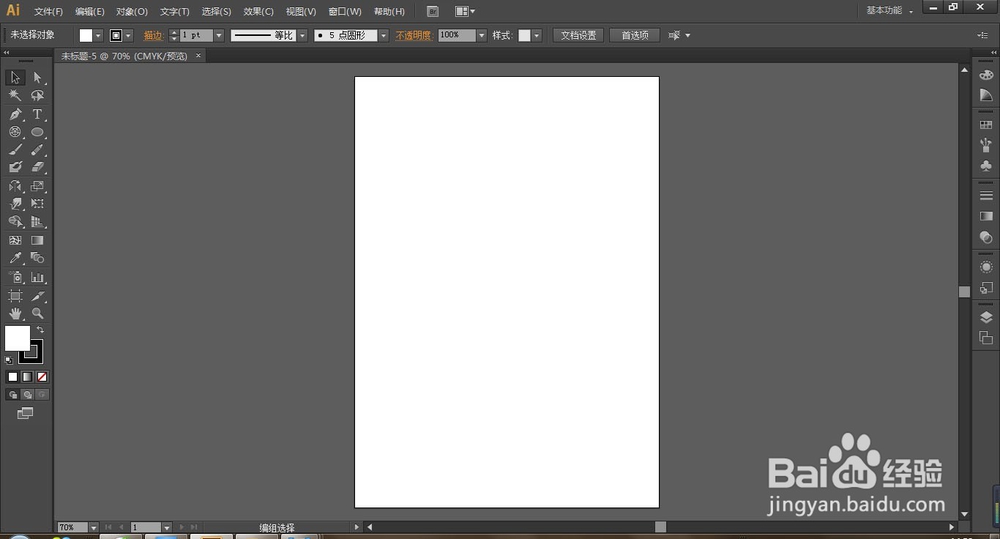Open the Artboards panel icon
This screenshot has height=539, width=1000.
coord(986,338)
